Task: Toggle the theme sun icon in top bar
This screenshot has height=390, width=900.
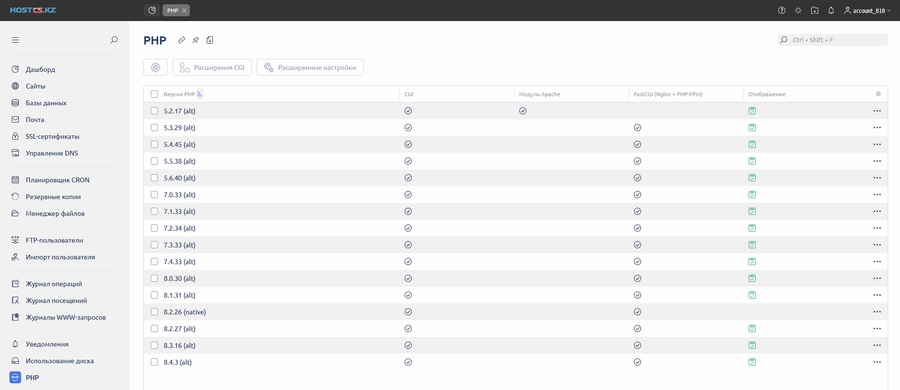Action: (x=798, y=10)
